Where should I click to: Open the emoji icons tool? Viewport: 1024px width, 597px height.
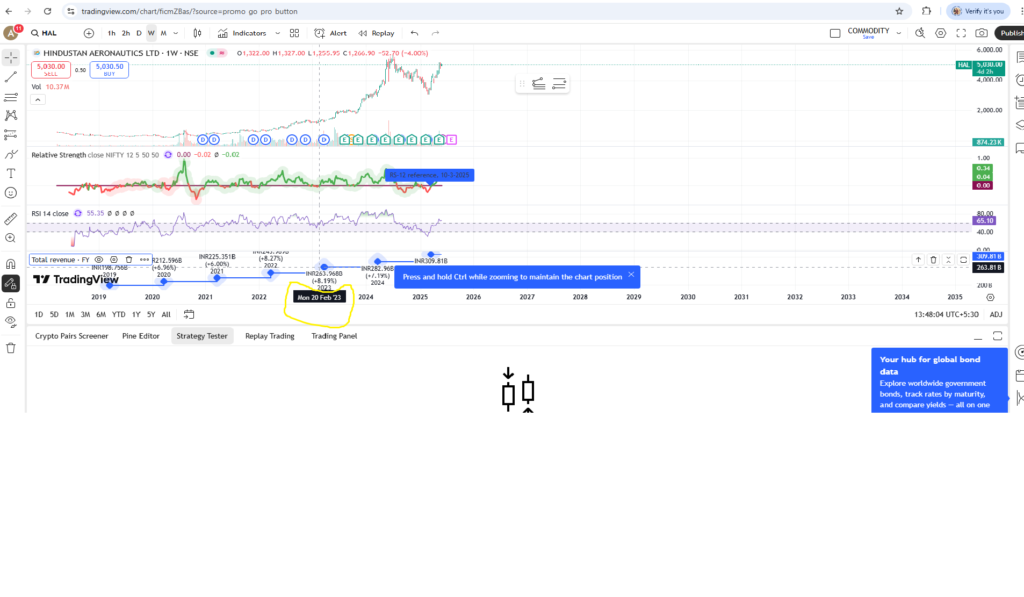10,193
